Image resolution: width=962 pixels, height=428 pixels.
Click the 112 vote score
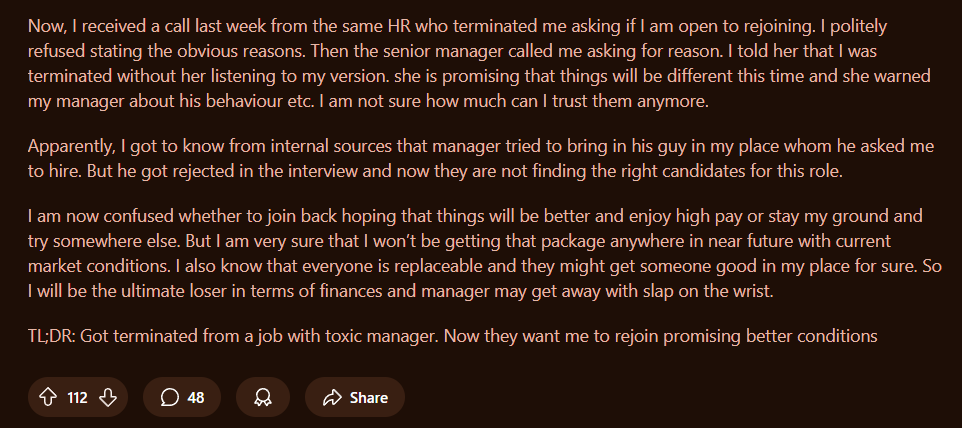77,397
